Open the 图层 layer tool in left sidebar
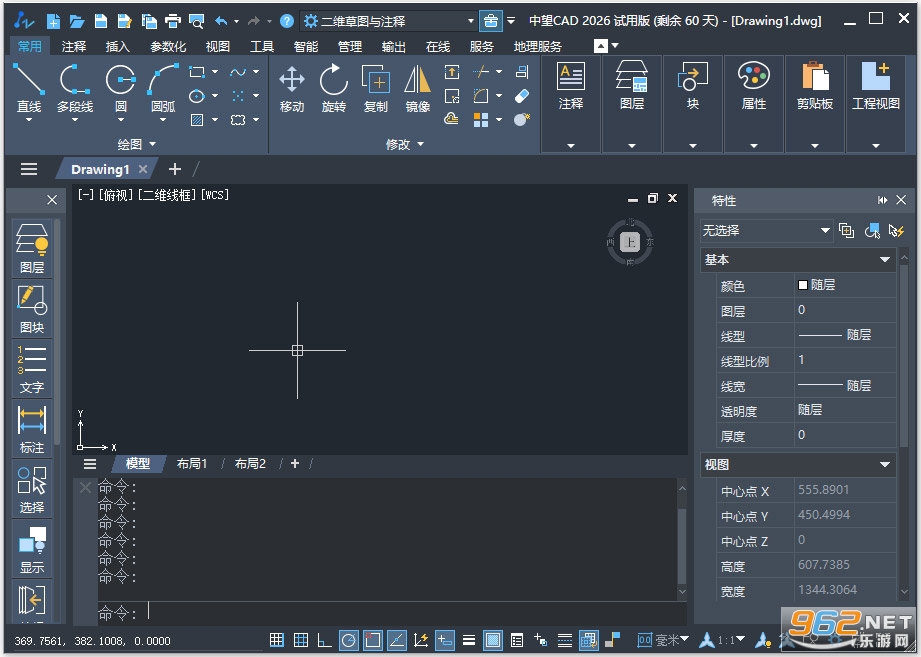The width and height of the screenshot is (921, 657). 32,249
